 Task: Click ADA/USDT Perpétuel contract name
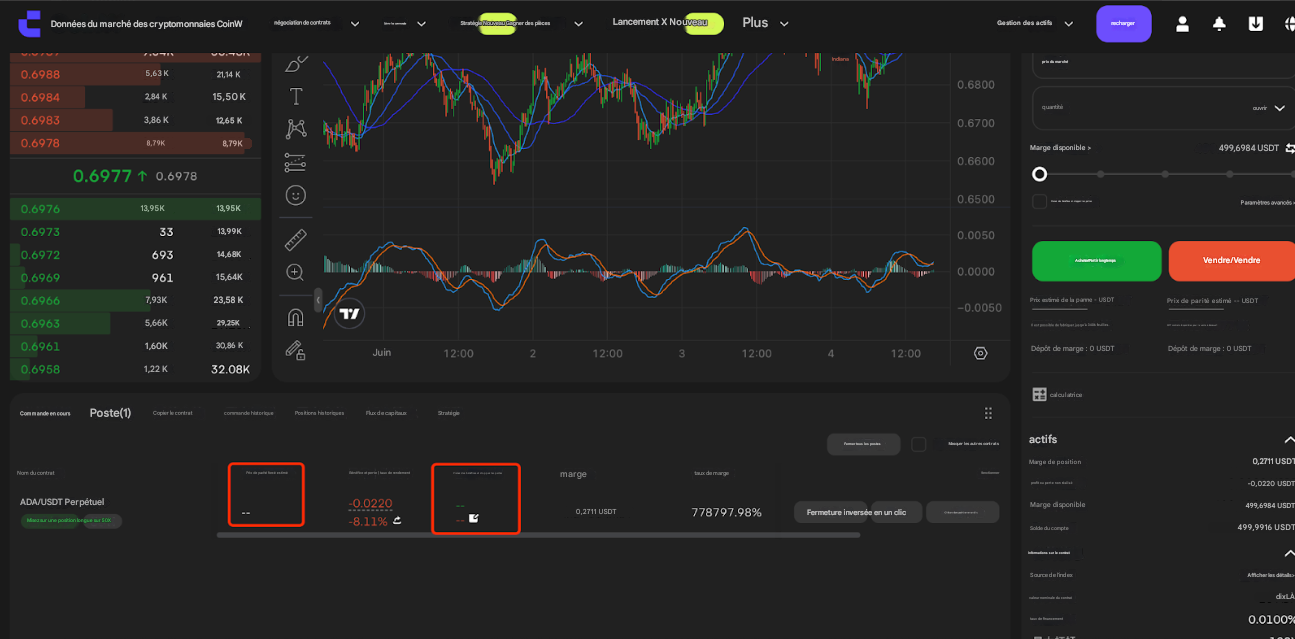62,502
